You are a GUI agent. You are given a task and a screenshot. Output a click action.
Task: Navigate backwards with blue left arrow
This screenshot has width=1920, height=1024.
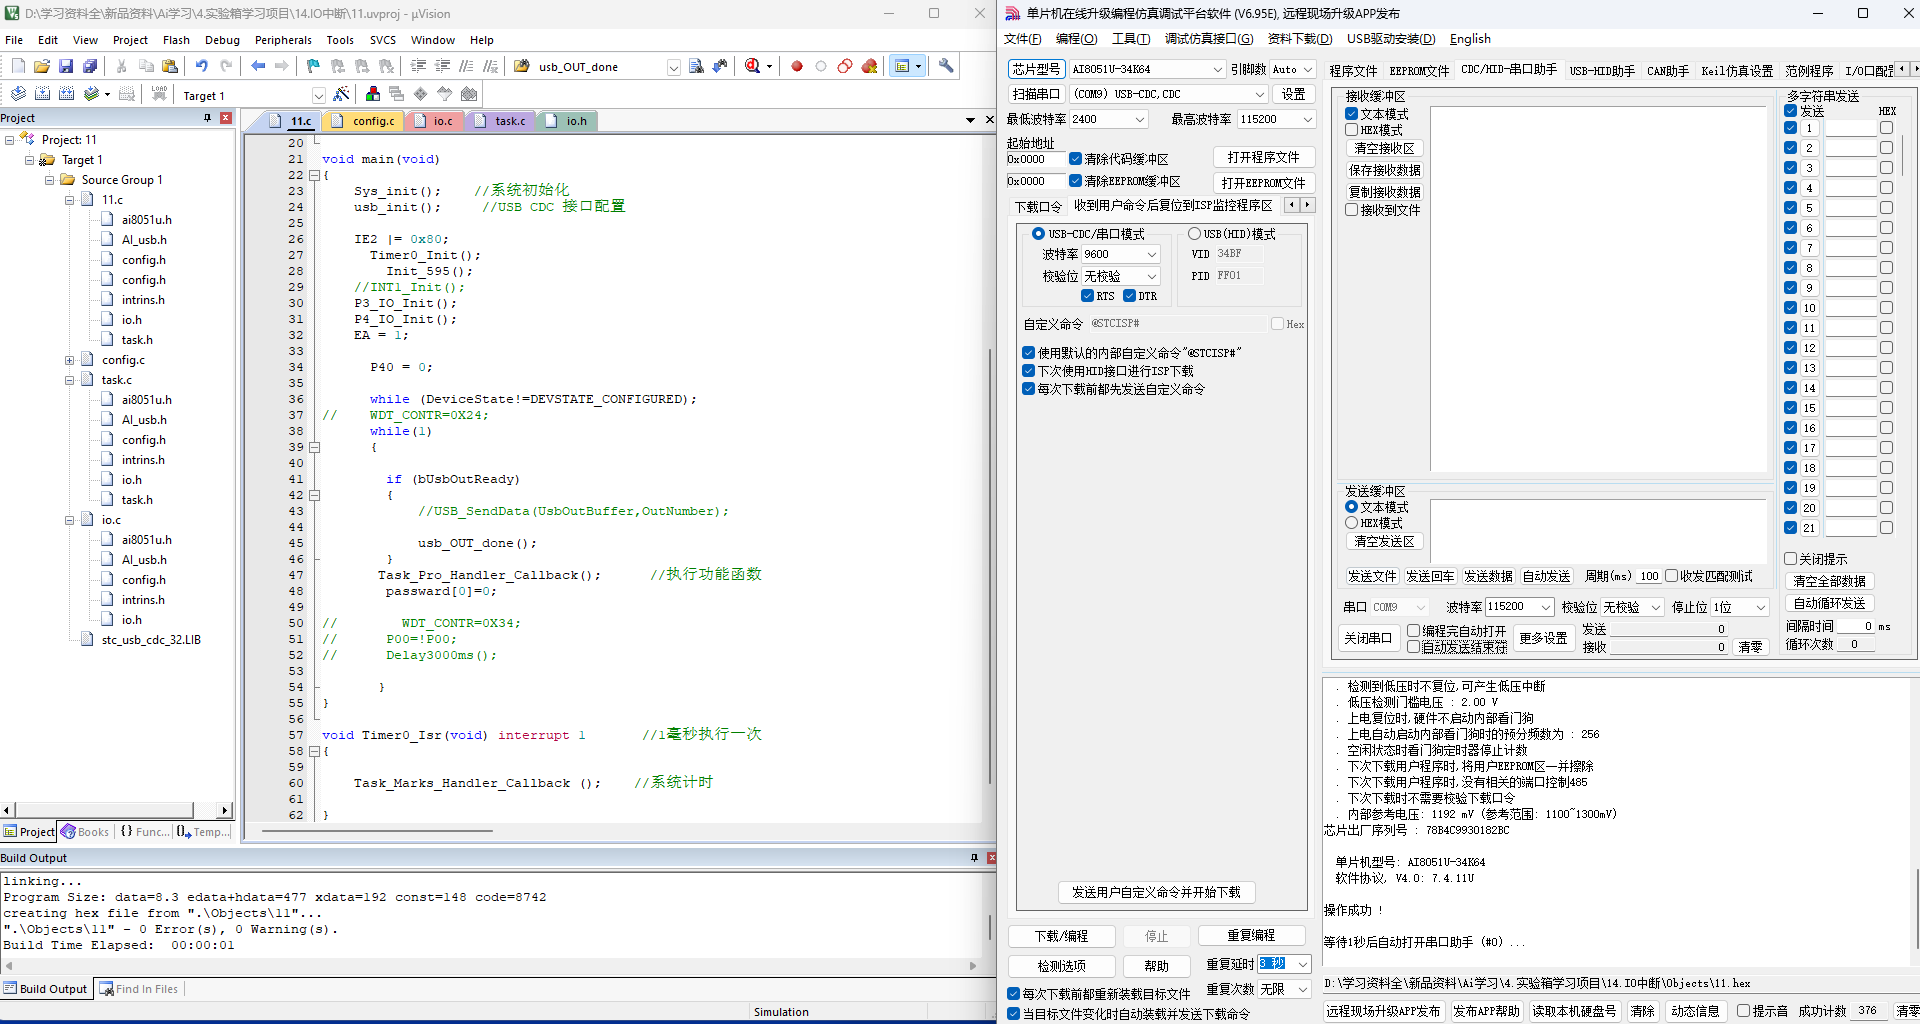click(x=258, y=66)
